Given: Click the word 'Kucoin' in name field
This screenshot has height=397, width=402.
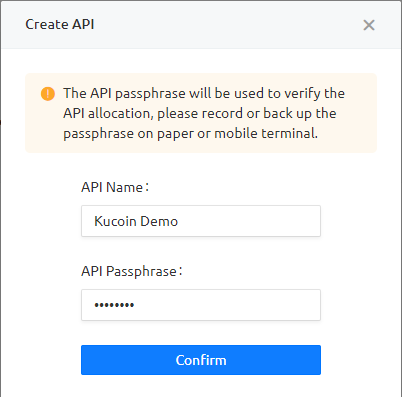Looking at the screenshot, I should click(x=115, y=221).
